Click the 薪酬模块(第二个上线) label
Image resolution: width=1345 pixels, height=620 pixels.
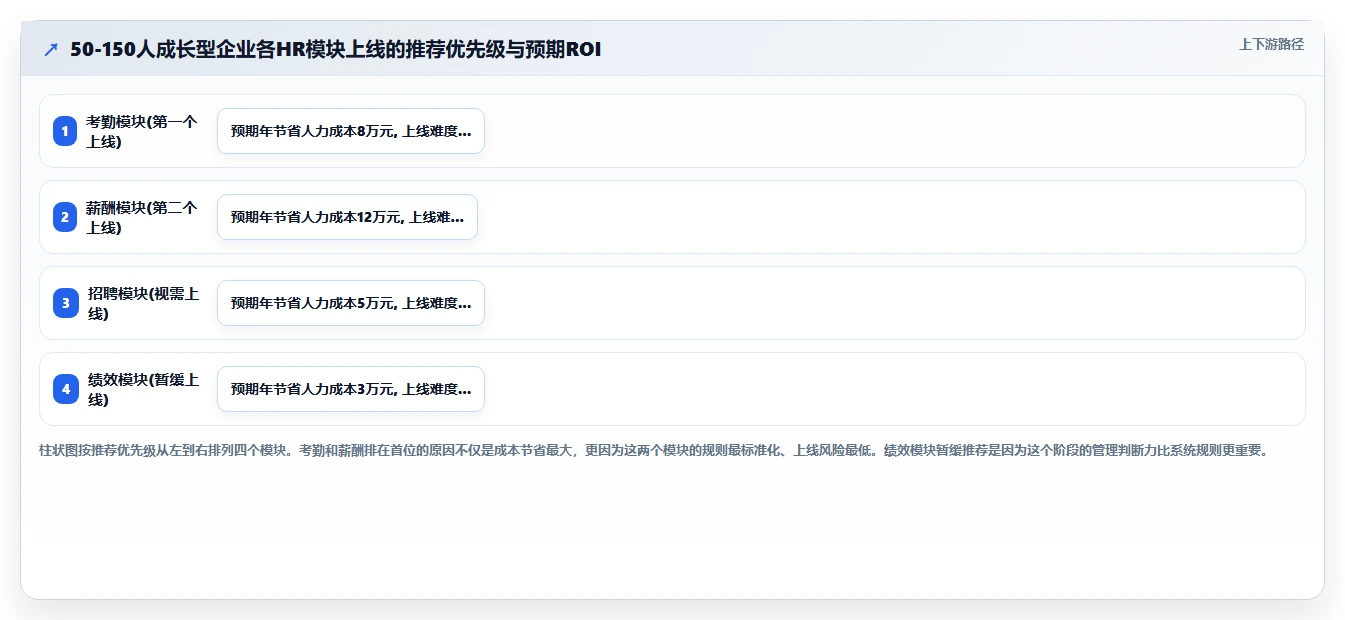(x=142, y=217)
